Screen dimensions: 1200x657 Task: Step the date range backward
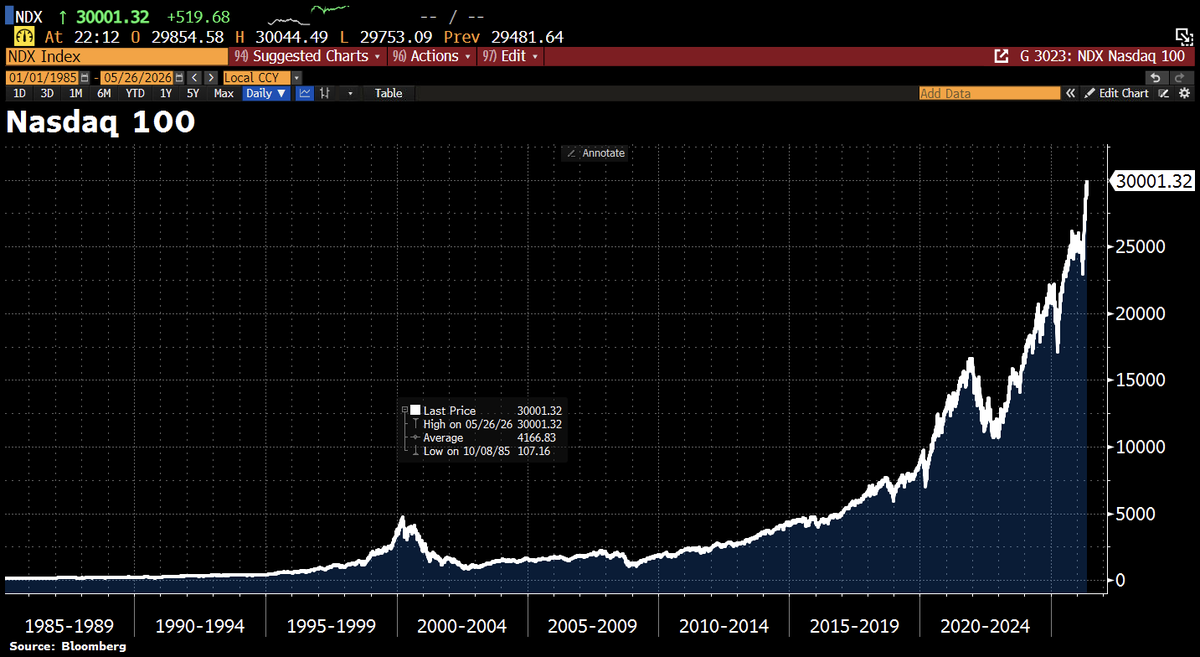tap(194, 77)
